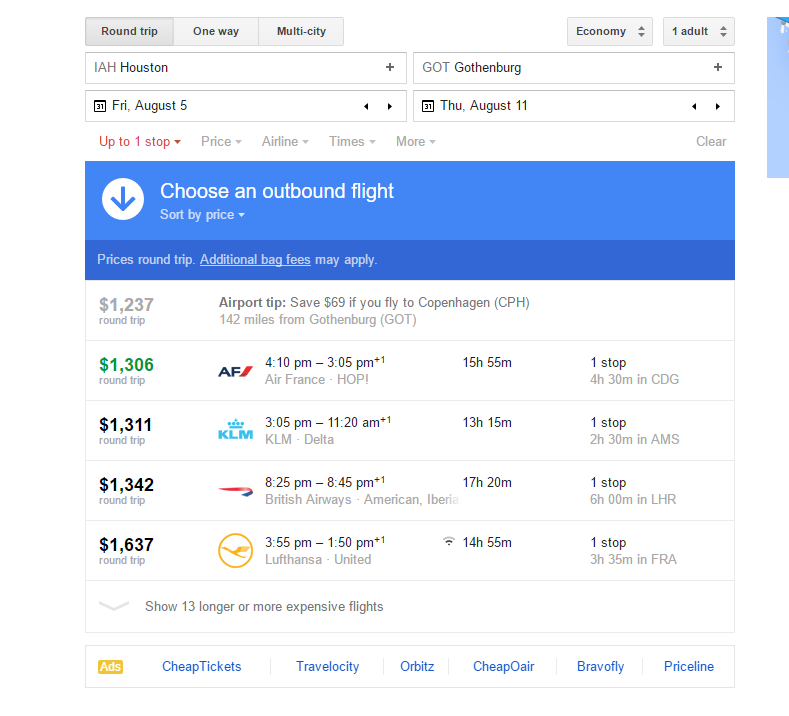The image size is (789, 716).
Task: Add another destination with plus next to Gothenburg
Action: (717, 68)
